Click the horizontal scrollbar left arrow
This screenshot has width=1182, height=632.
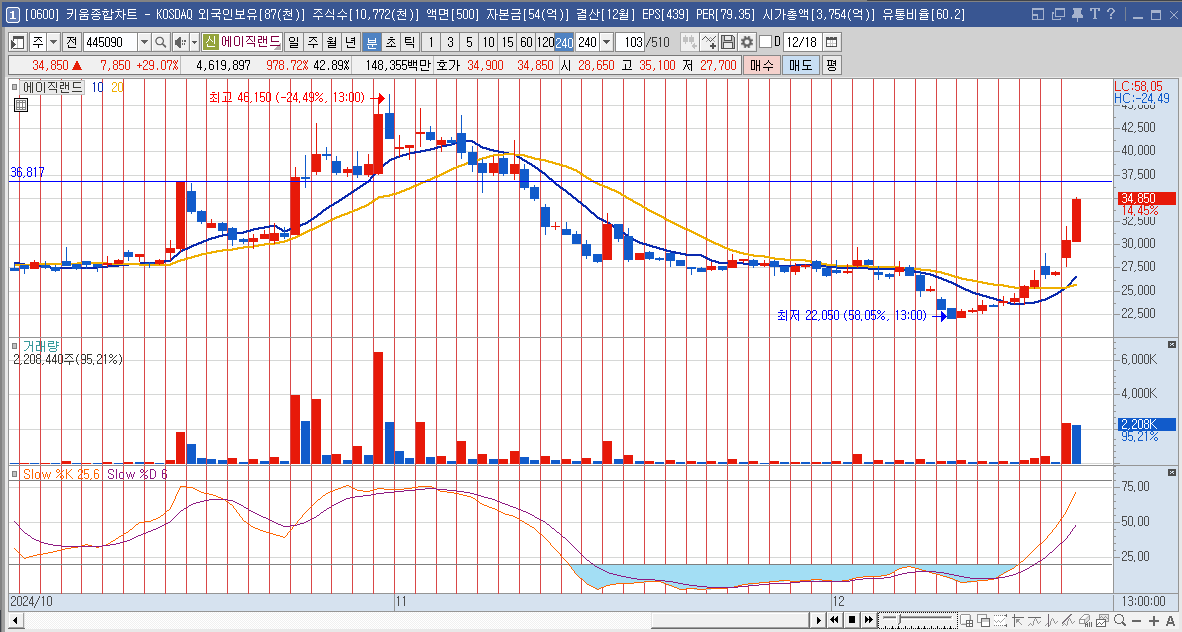14,620
